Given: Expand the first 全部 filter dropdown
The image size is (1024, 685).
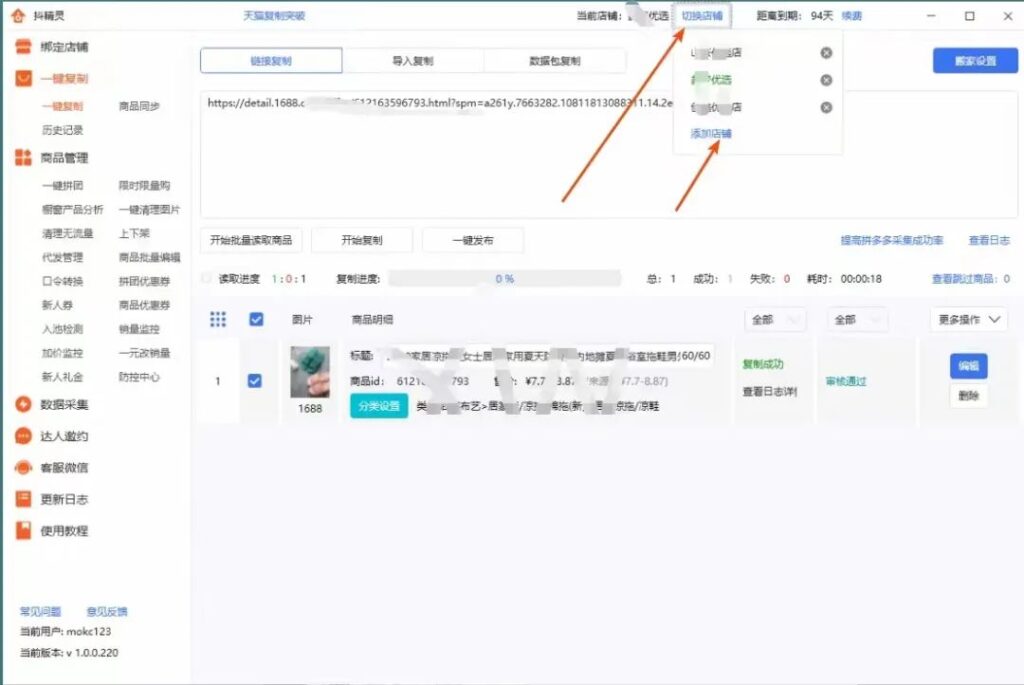Looking at the screenshot, I should point(775,318).
